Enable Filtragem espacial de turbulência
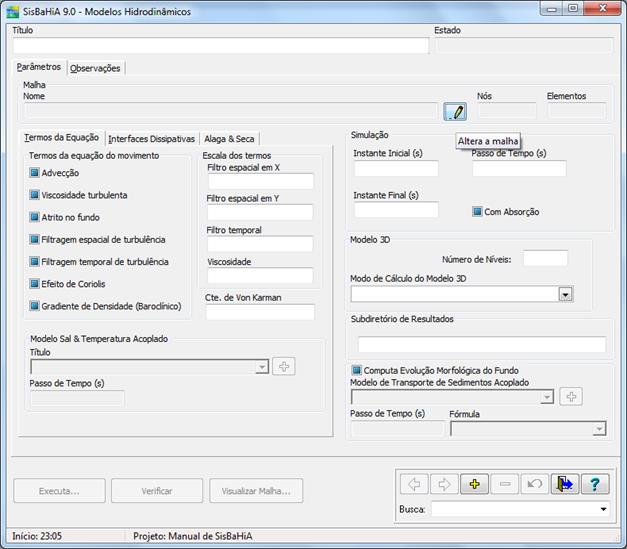The height and width of the screenshot is (549, 627). 34,240
